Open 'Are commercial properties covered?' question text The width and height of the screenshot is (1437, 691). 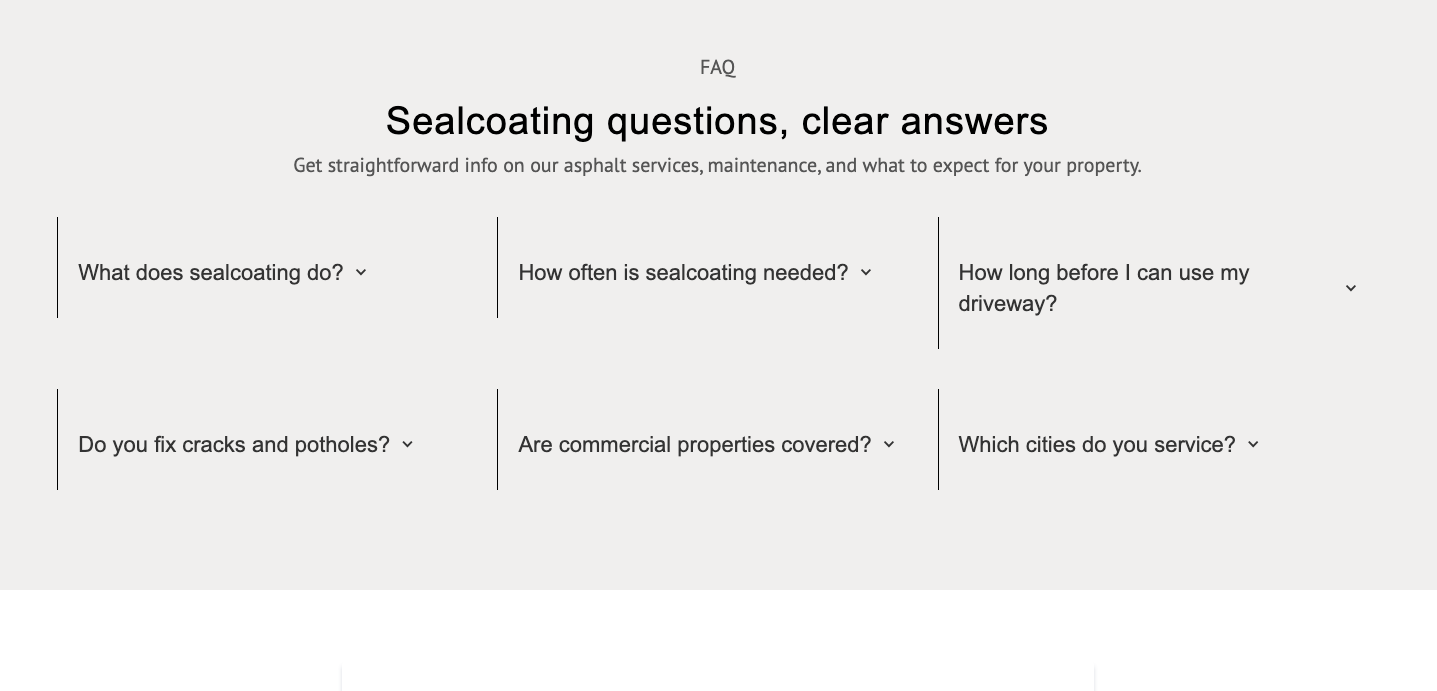coord(694,445)
